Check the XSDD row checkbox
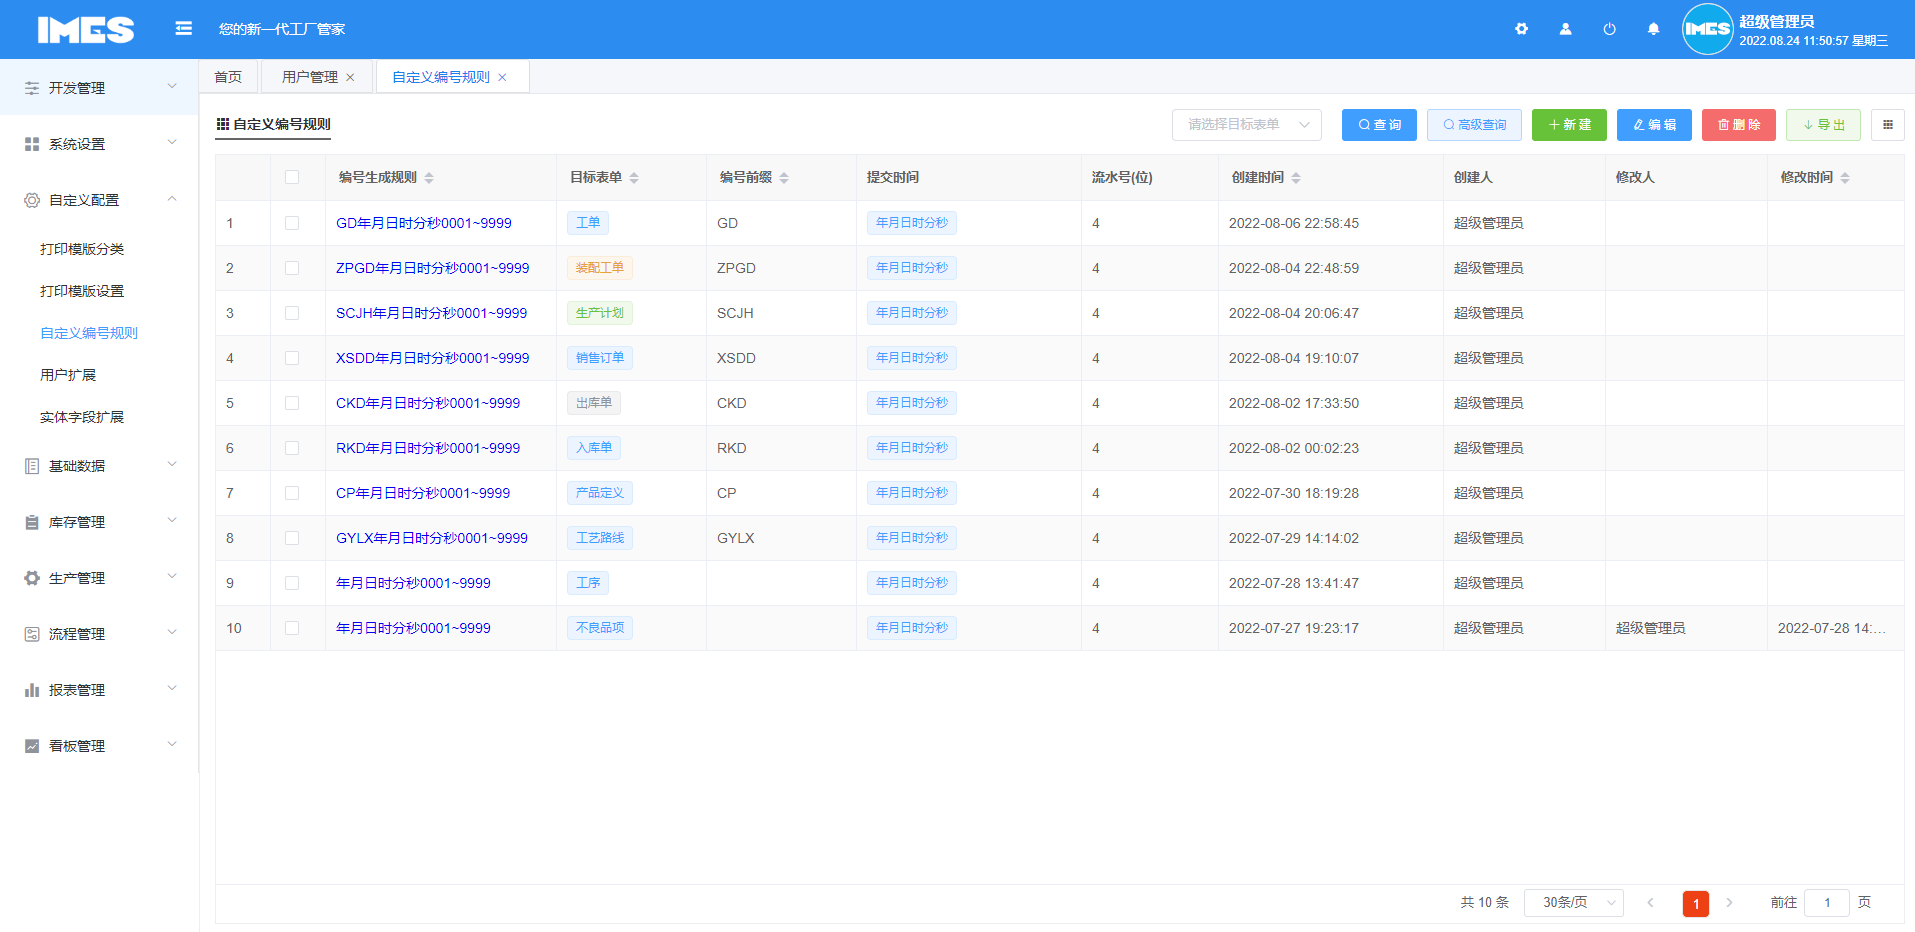 coord(292,358)
